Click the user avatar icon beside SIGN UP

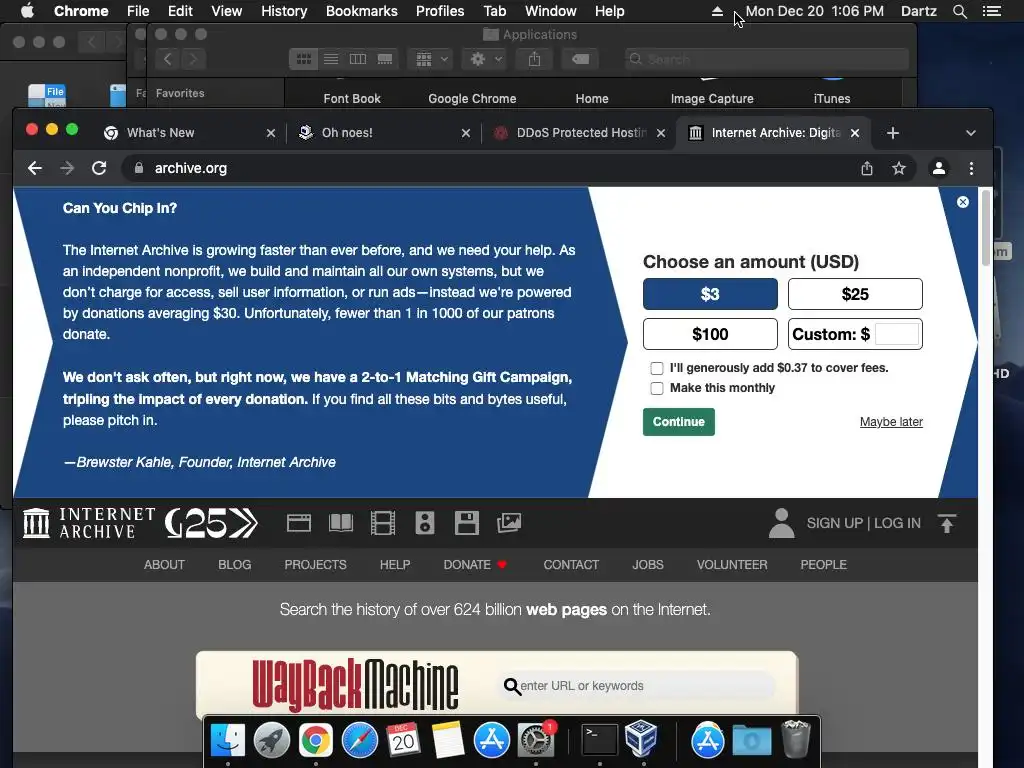tap(781, 523)
